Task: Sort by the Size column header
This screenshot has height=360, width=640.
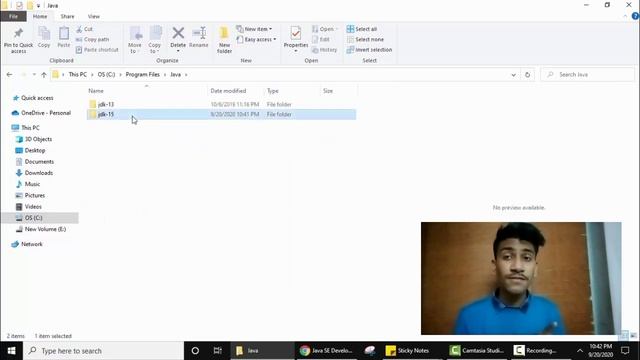Action: (x=328, y=91)
